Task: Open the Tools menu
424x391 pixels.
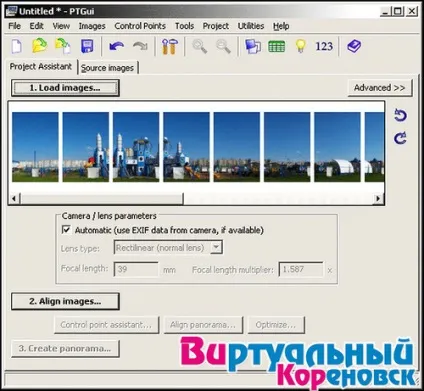Action: tap(184, 26)
